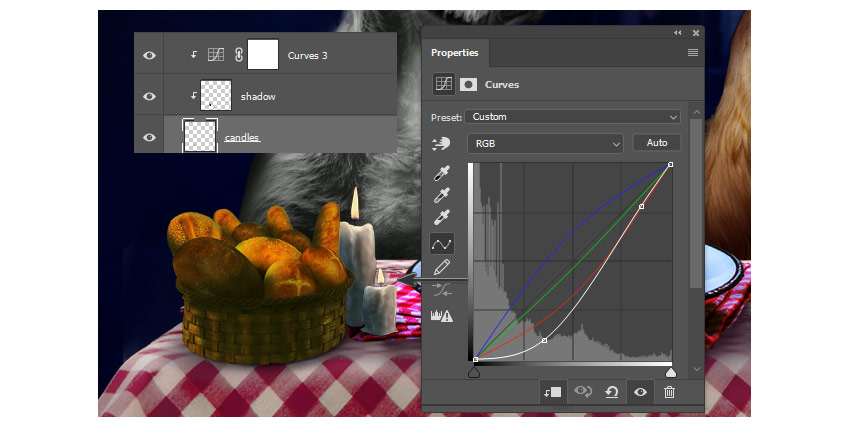This screenshot has height=428, width=850.
Task: Select the top-right curve endpoint
Action: pos(671,164)
